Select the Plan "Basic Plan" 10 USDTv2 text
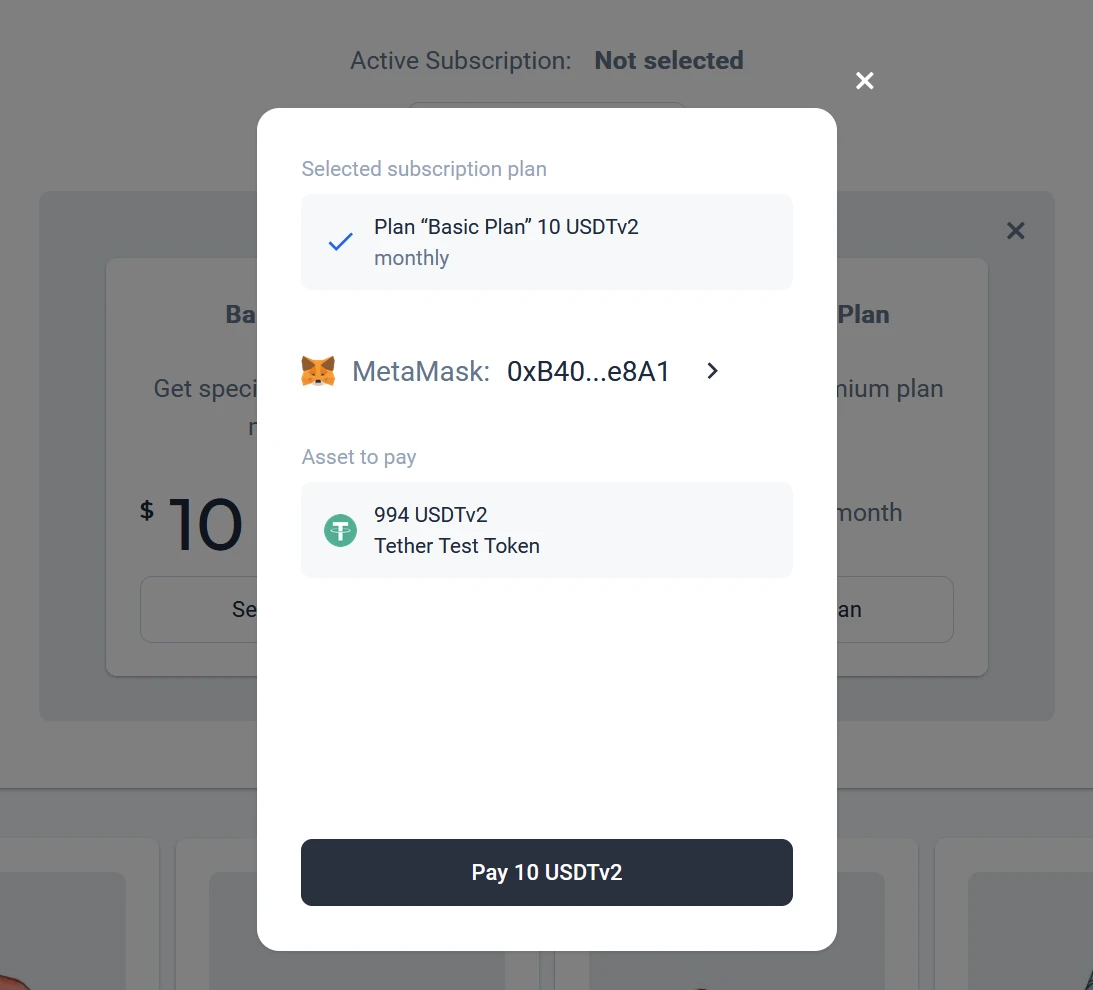This screenshot has width=1093, height=990. [506, 227]
